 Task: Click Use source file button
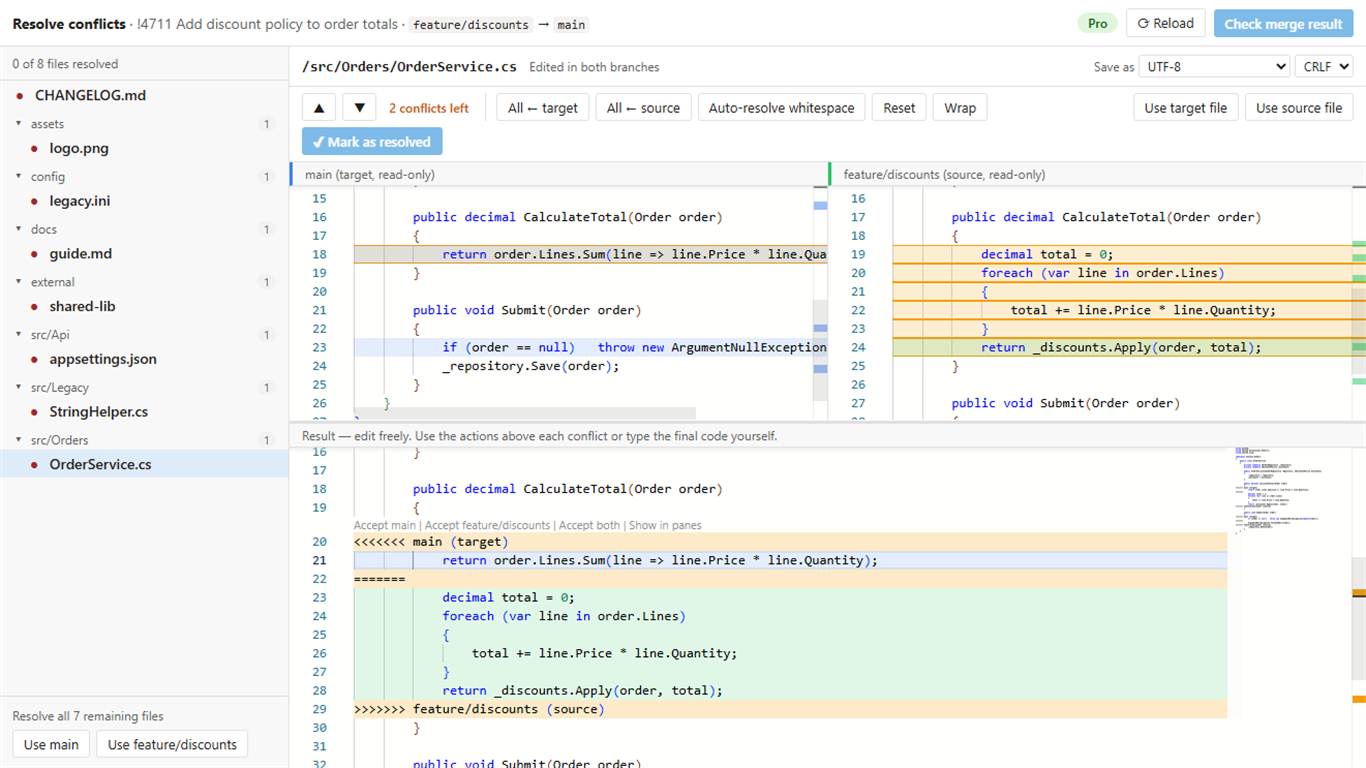tap(1299, 108)
